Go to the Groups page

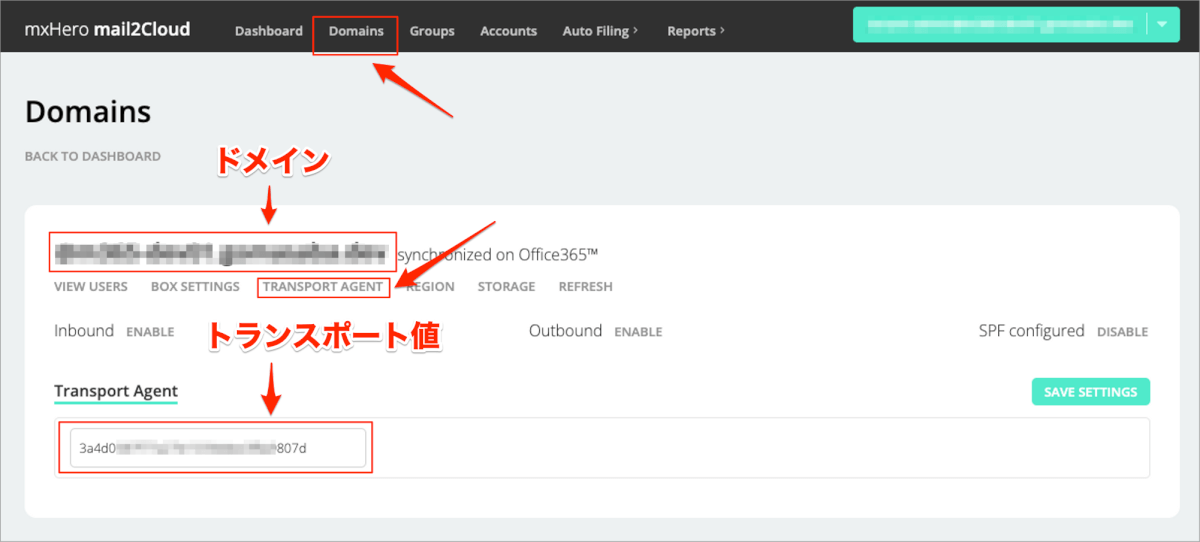432,31
